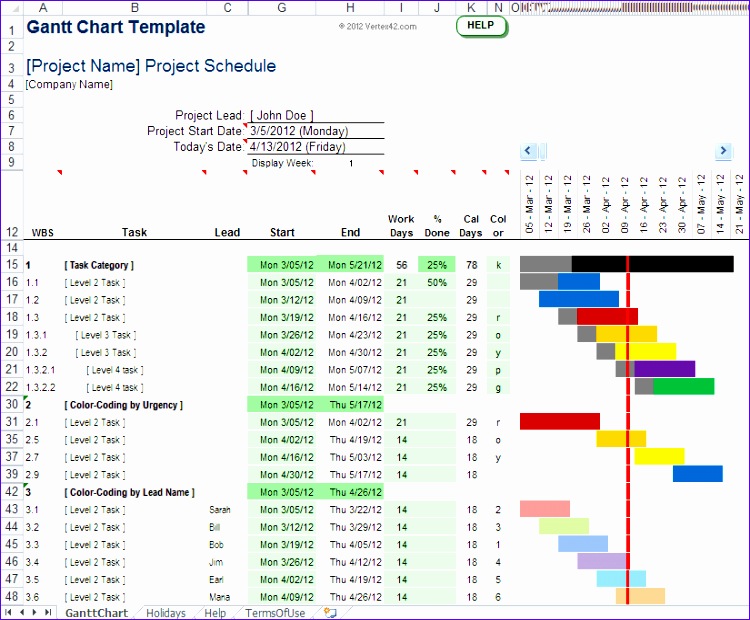
Task: Select [ Color-Coding by Lead Name ] cell
Action: point(129,493)
